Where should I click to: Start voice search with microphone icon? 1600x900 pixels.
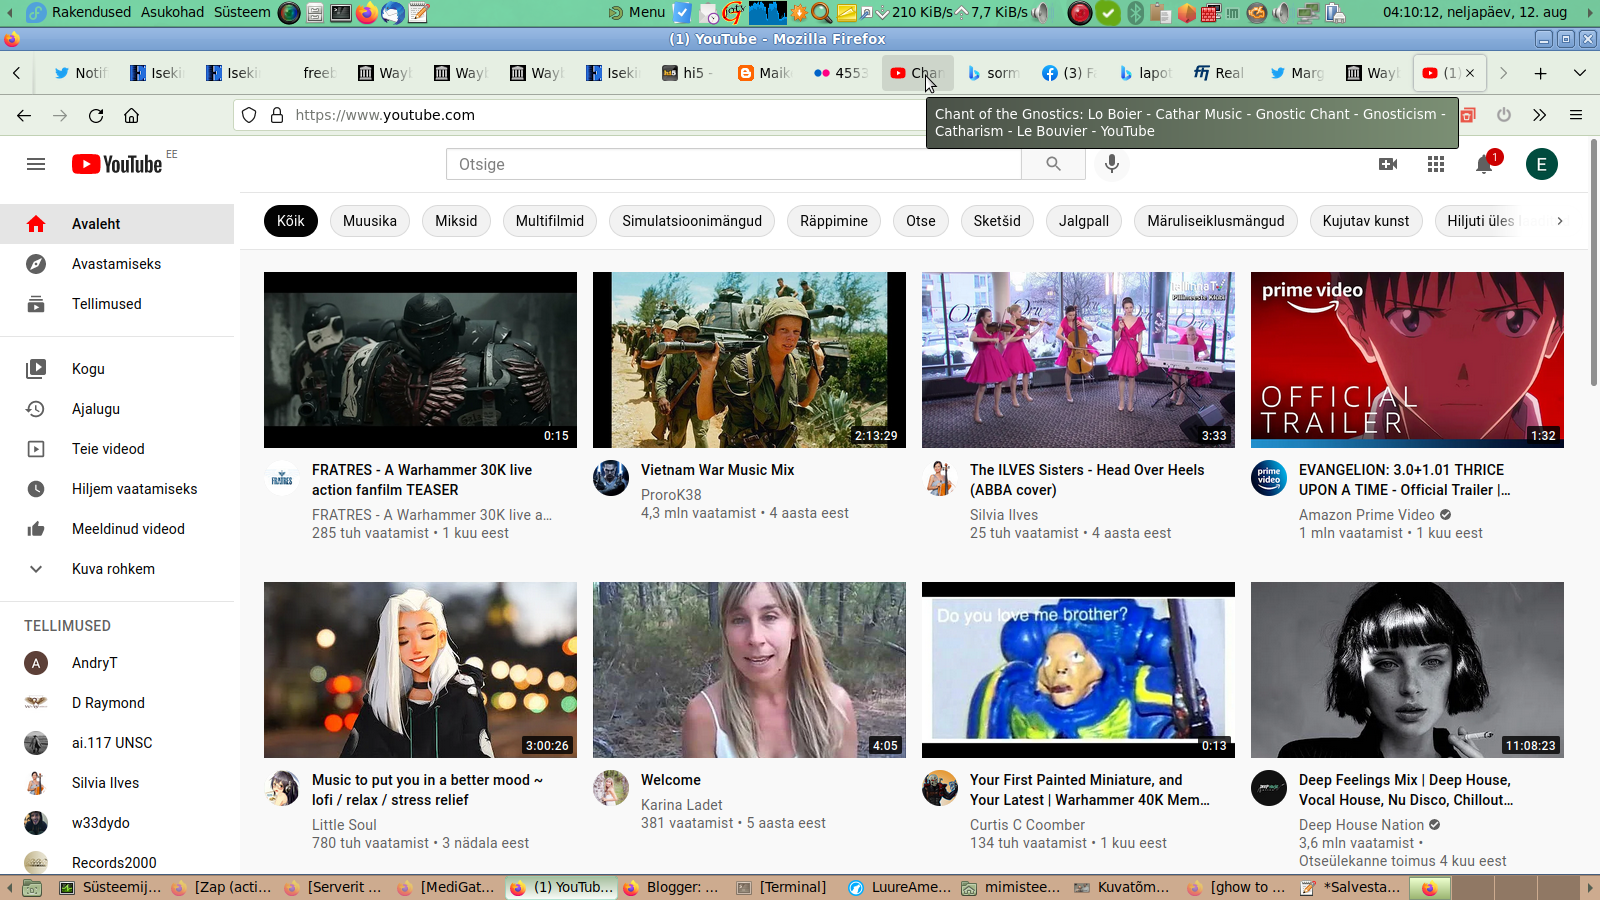click(1111, 164)
